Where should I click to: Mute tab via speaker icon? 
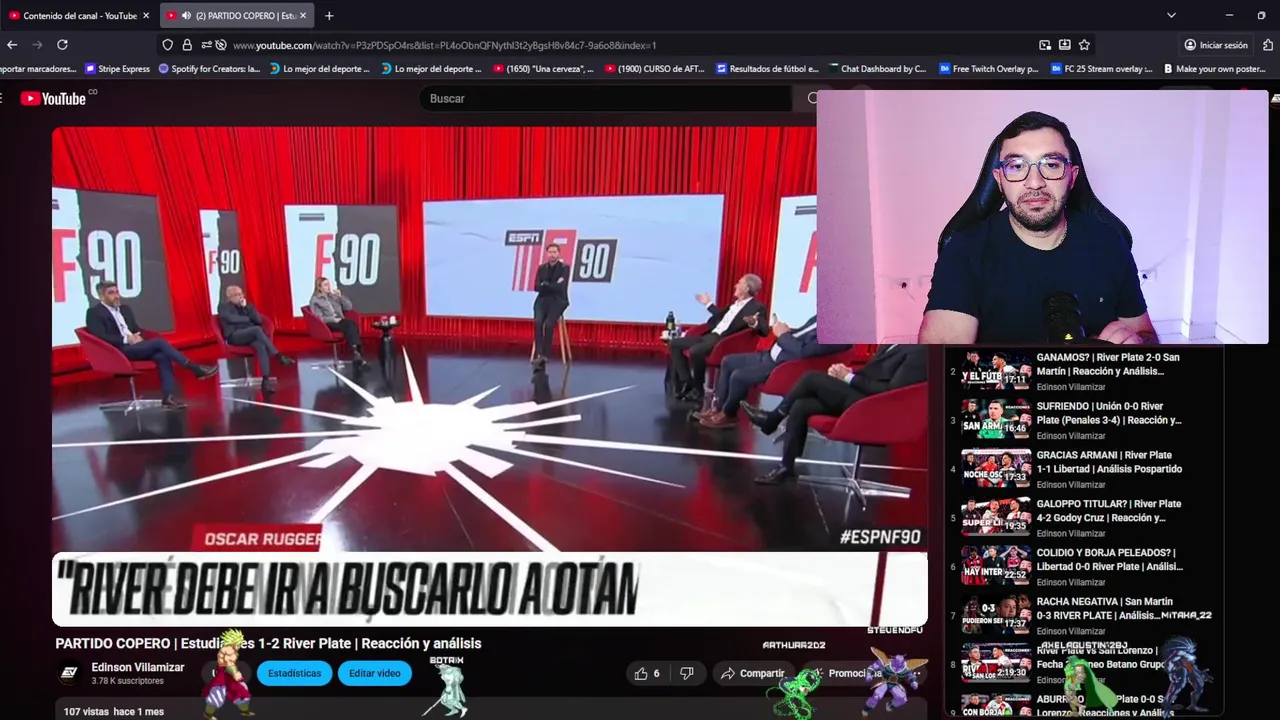click(x=186, y=15)
